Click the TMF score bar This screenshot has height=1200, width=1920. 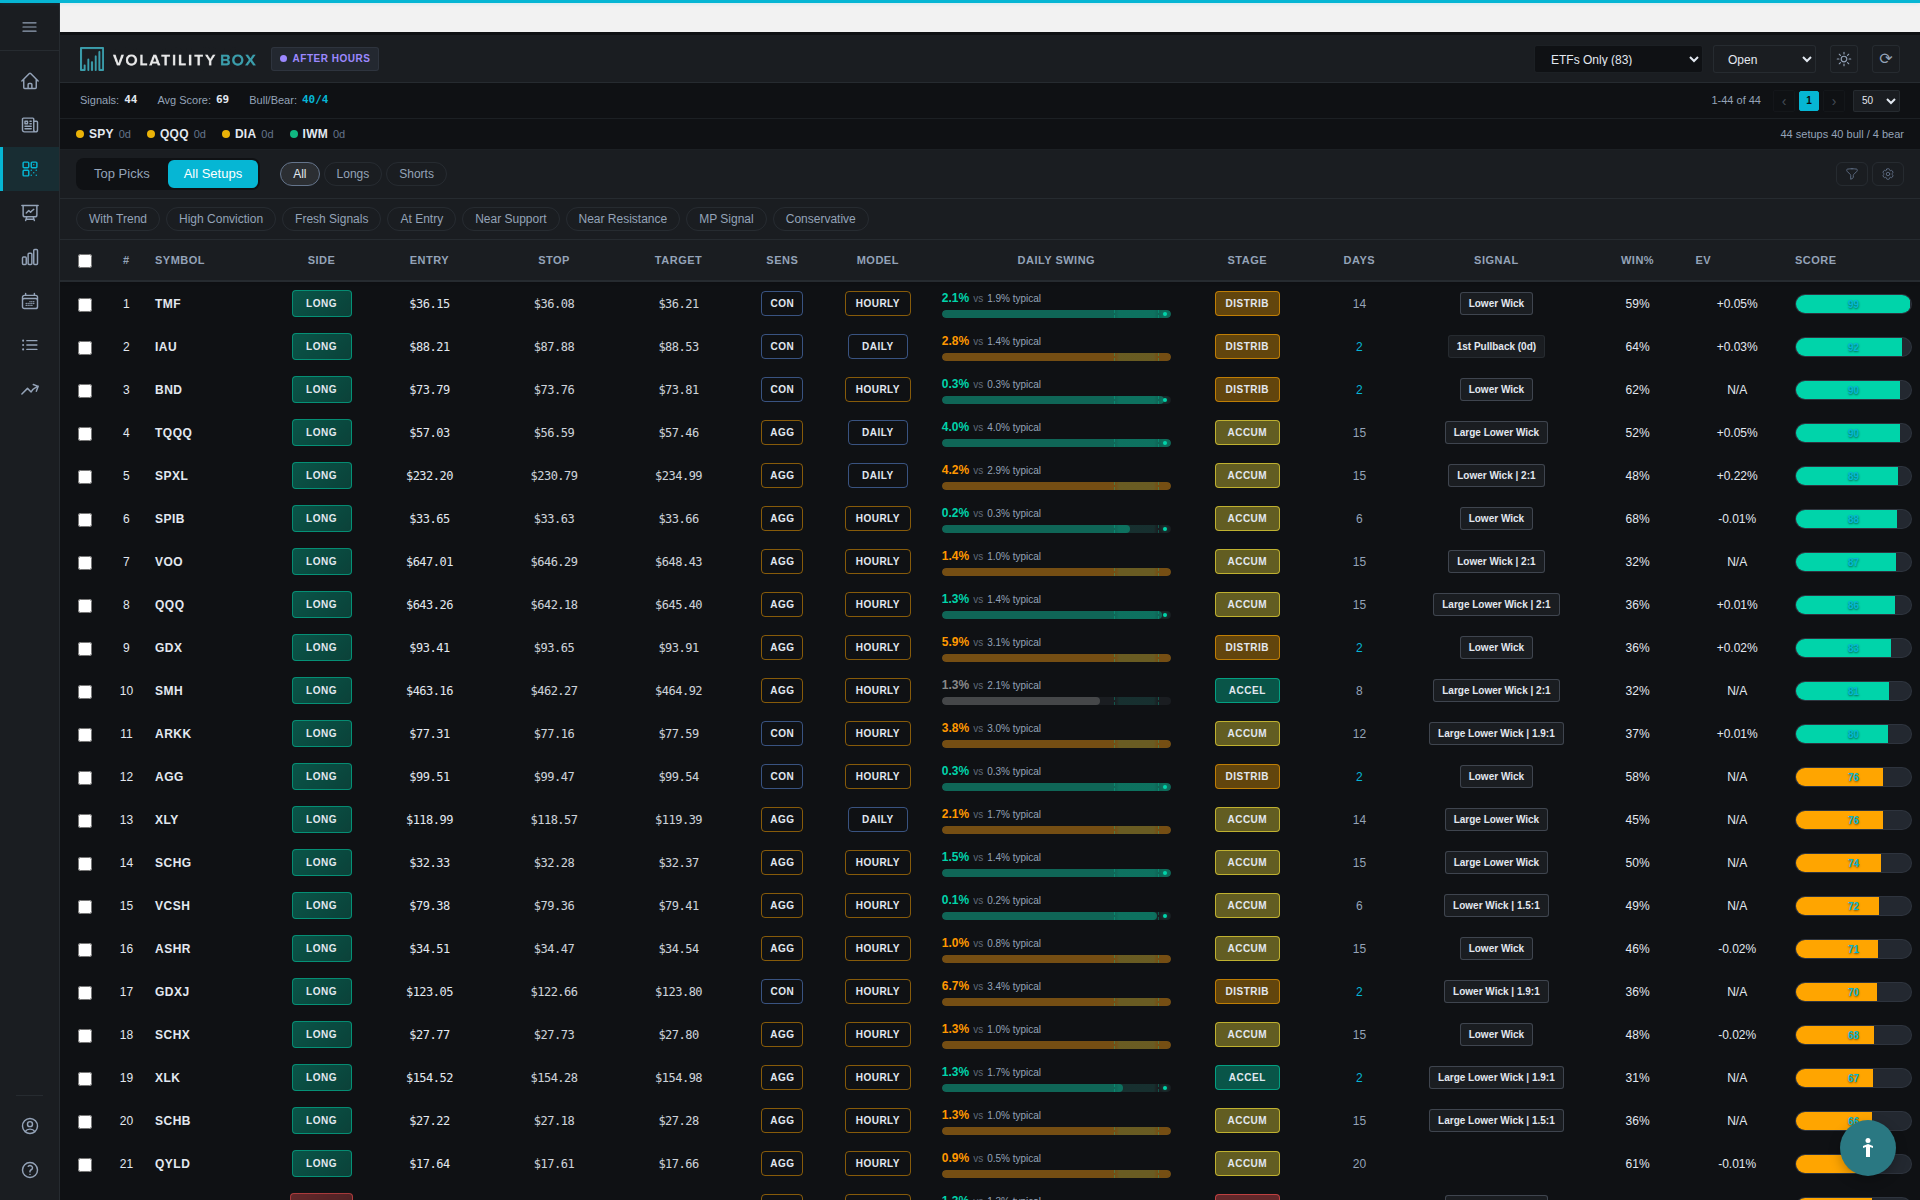[1853, 304]
